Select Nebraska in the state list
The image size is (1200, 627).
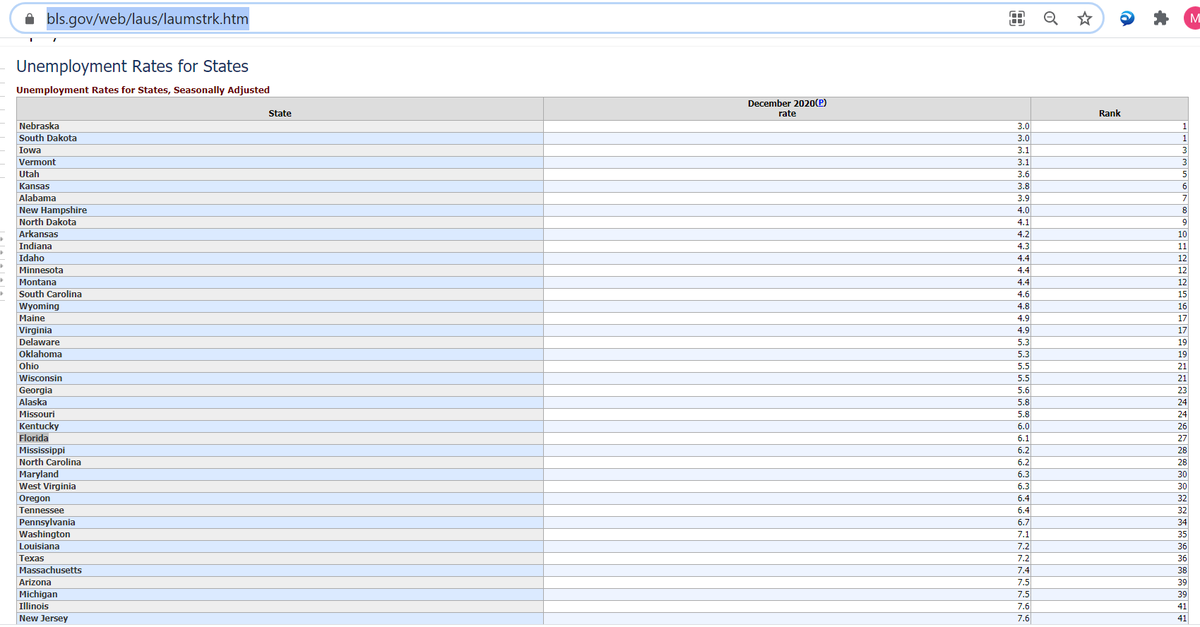tap(39, 126)
